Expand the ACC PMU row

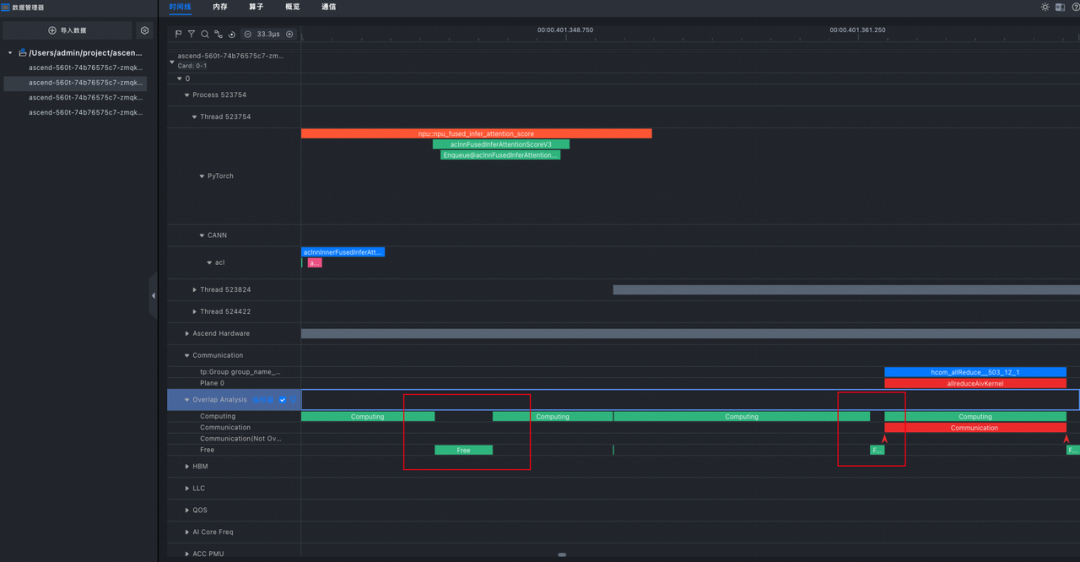tap(187, 554)
